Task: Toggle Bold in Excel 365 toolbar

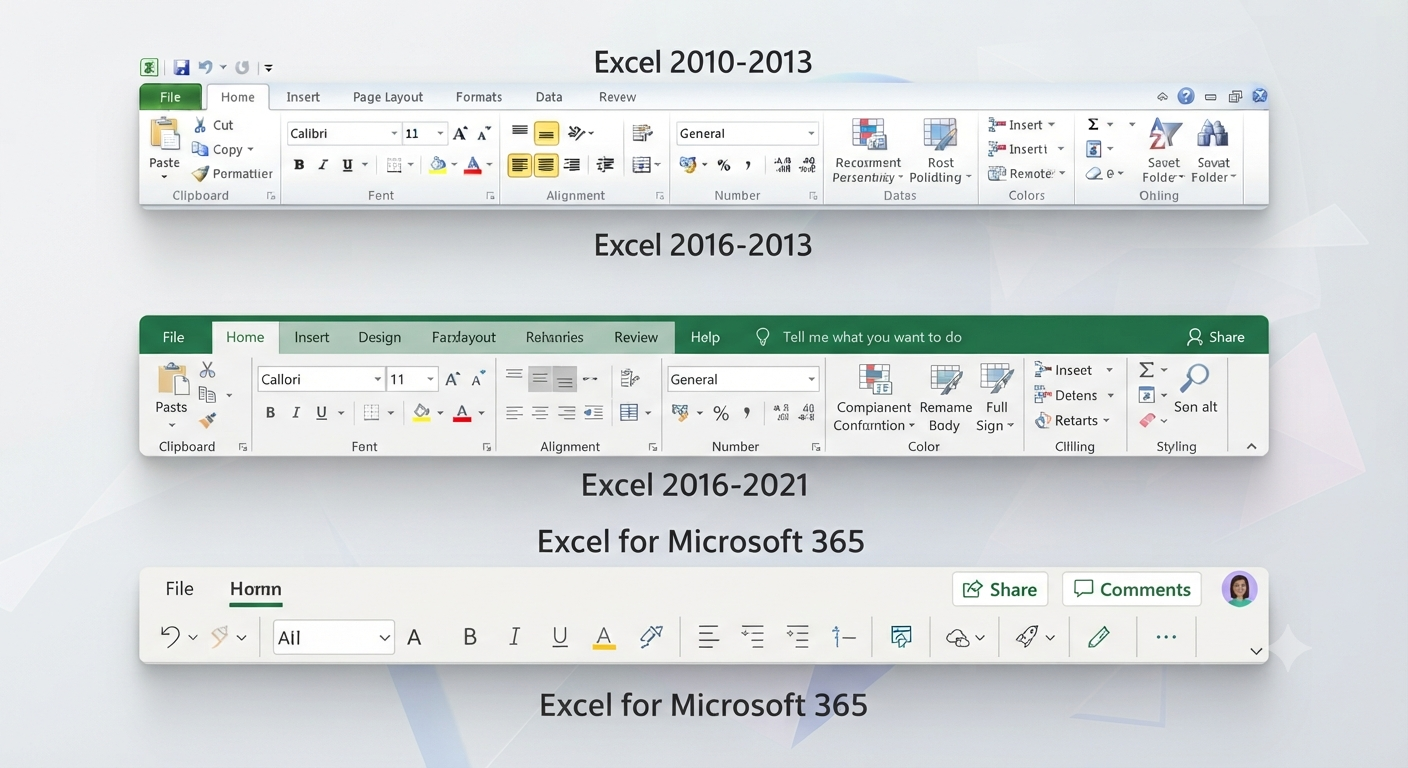Action: tap(469, 637)
